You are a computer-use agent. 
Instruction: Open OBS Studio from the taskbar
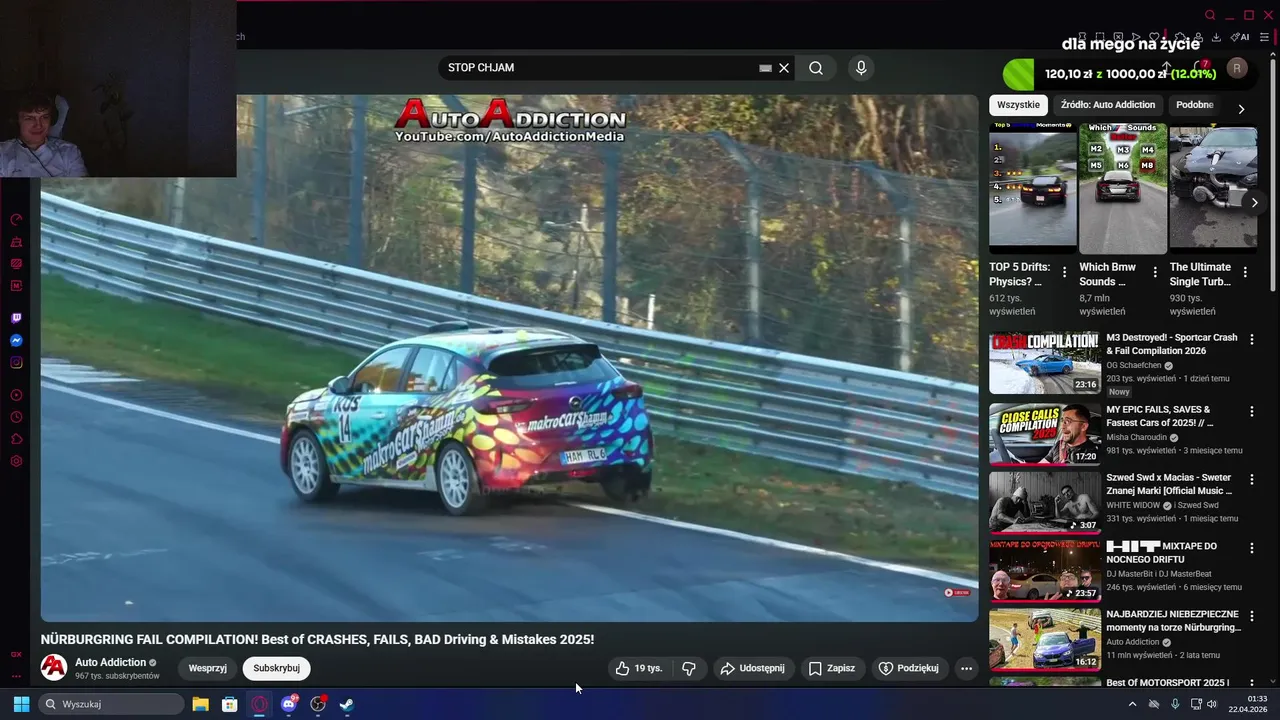pos(318,704)
